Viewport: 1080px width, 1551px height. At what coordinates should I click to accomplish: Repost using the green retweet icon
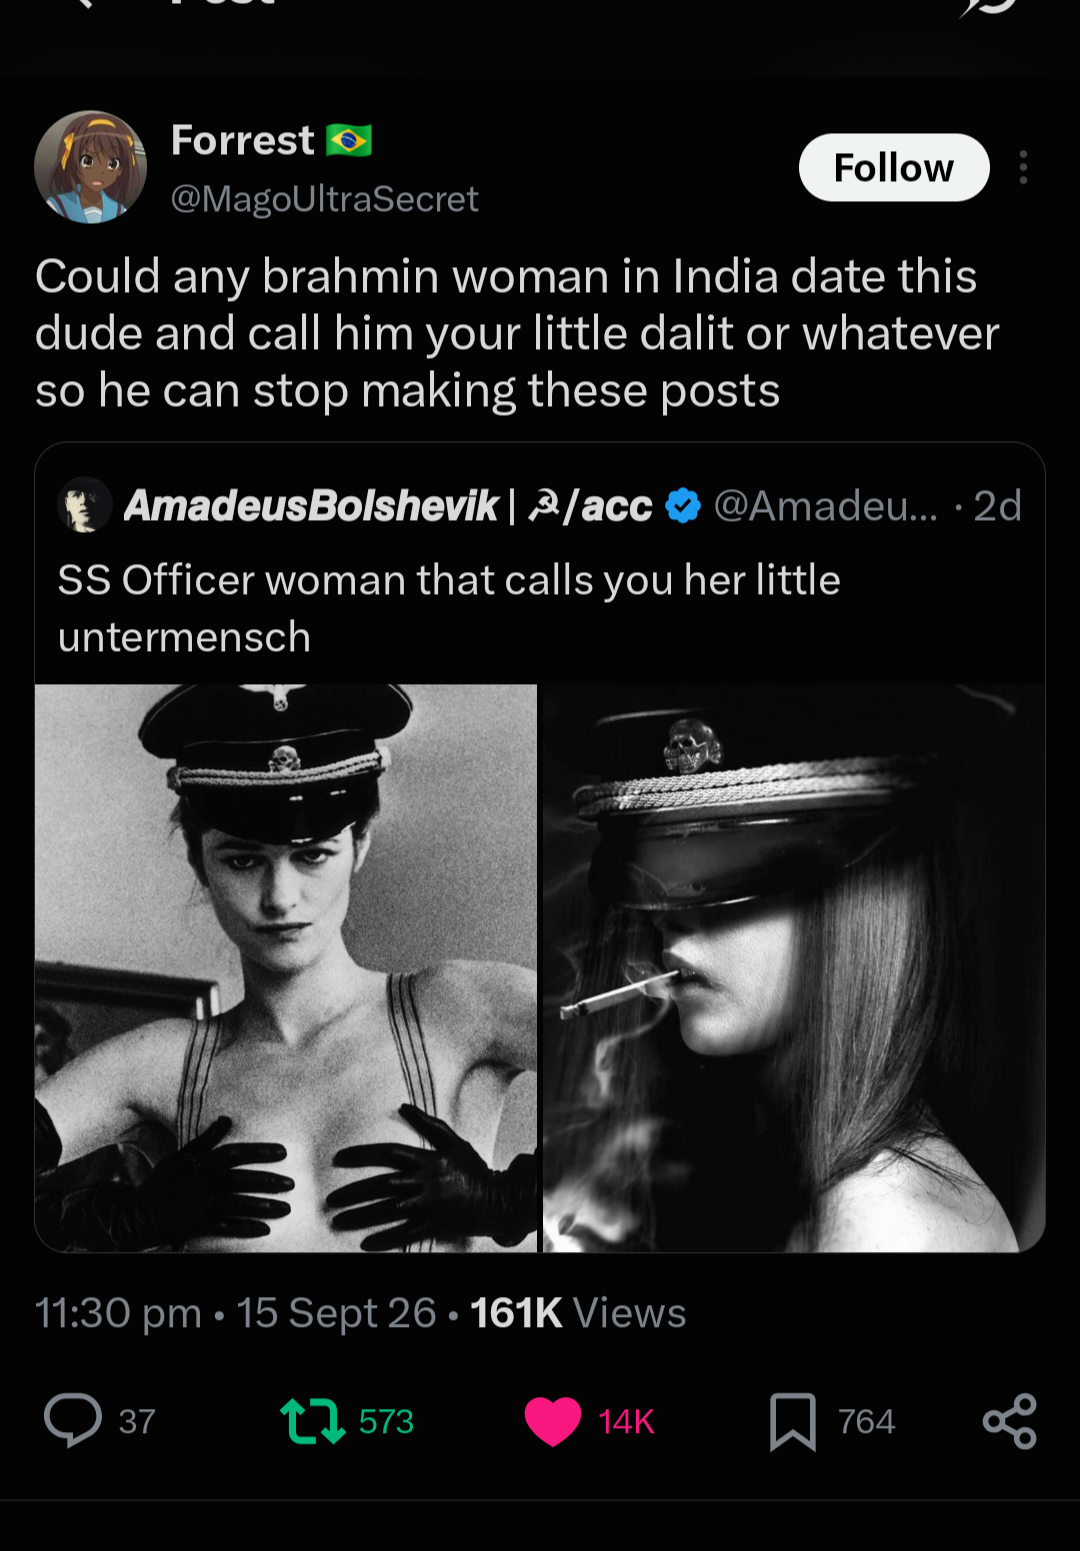pos(312,1421)
